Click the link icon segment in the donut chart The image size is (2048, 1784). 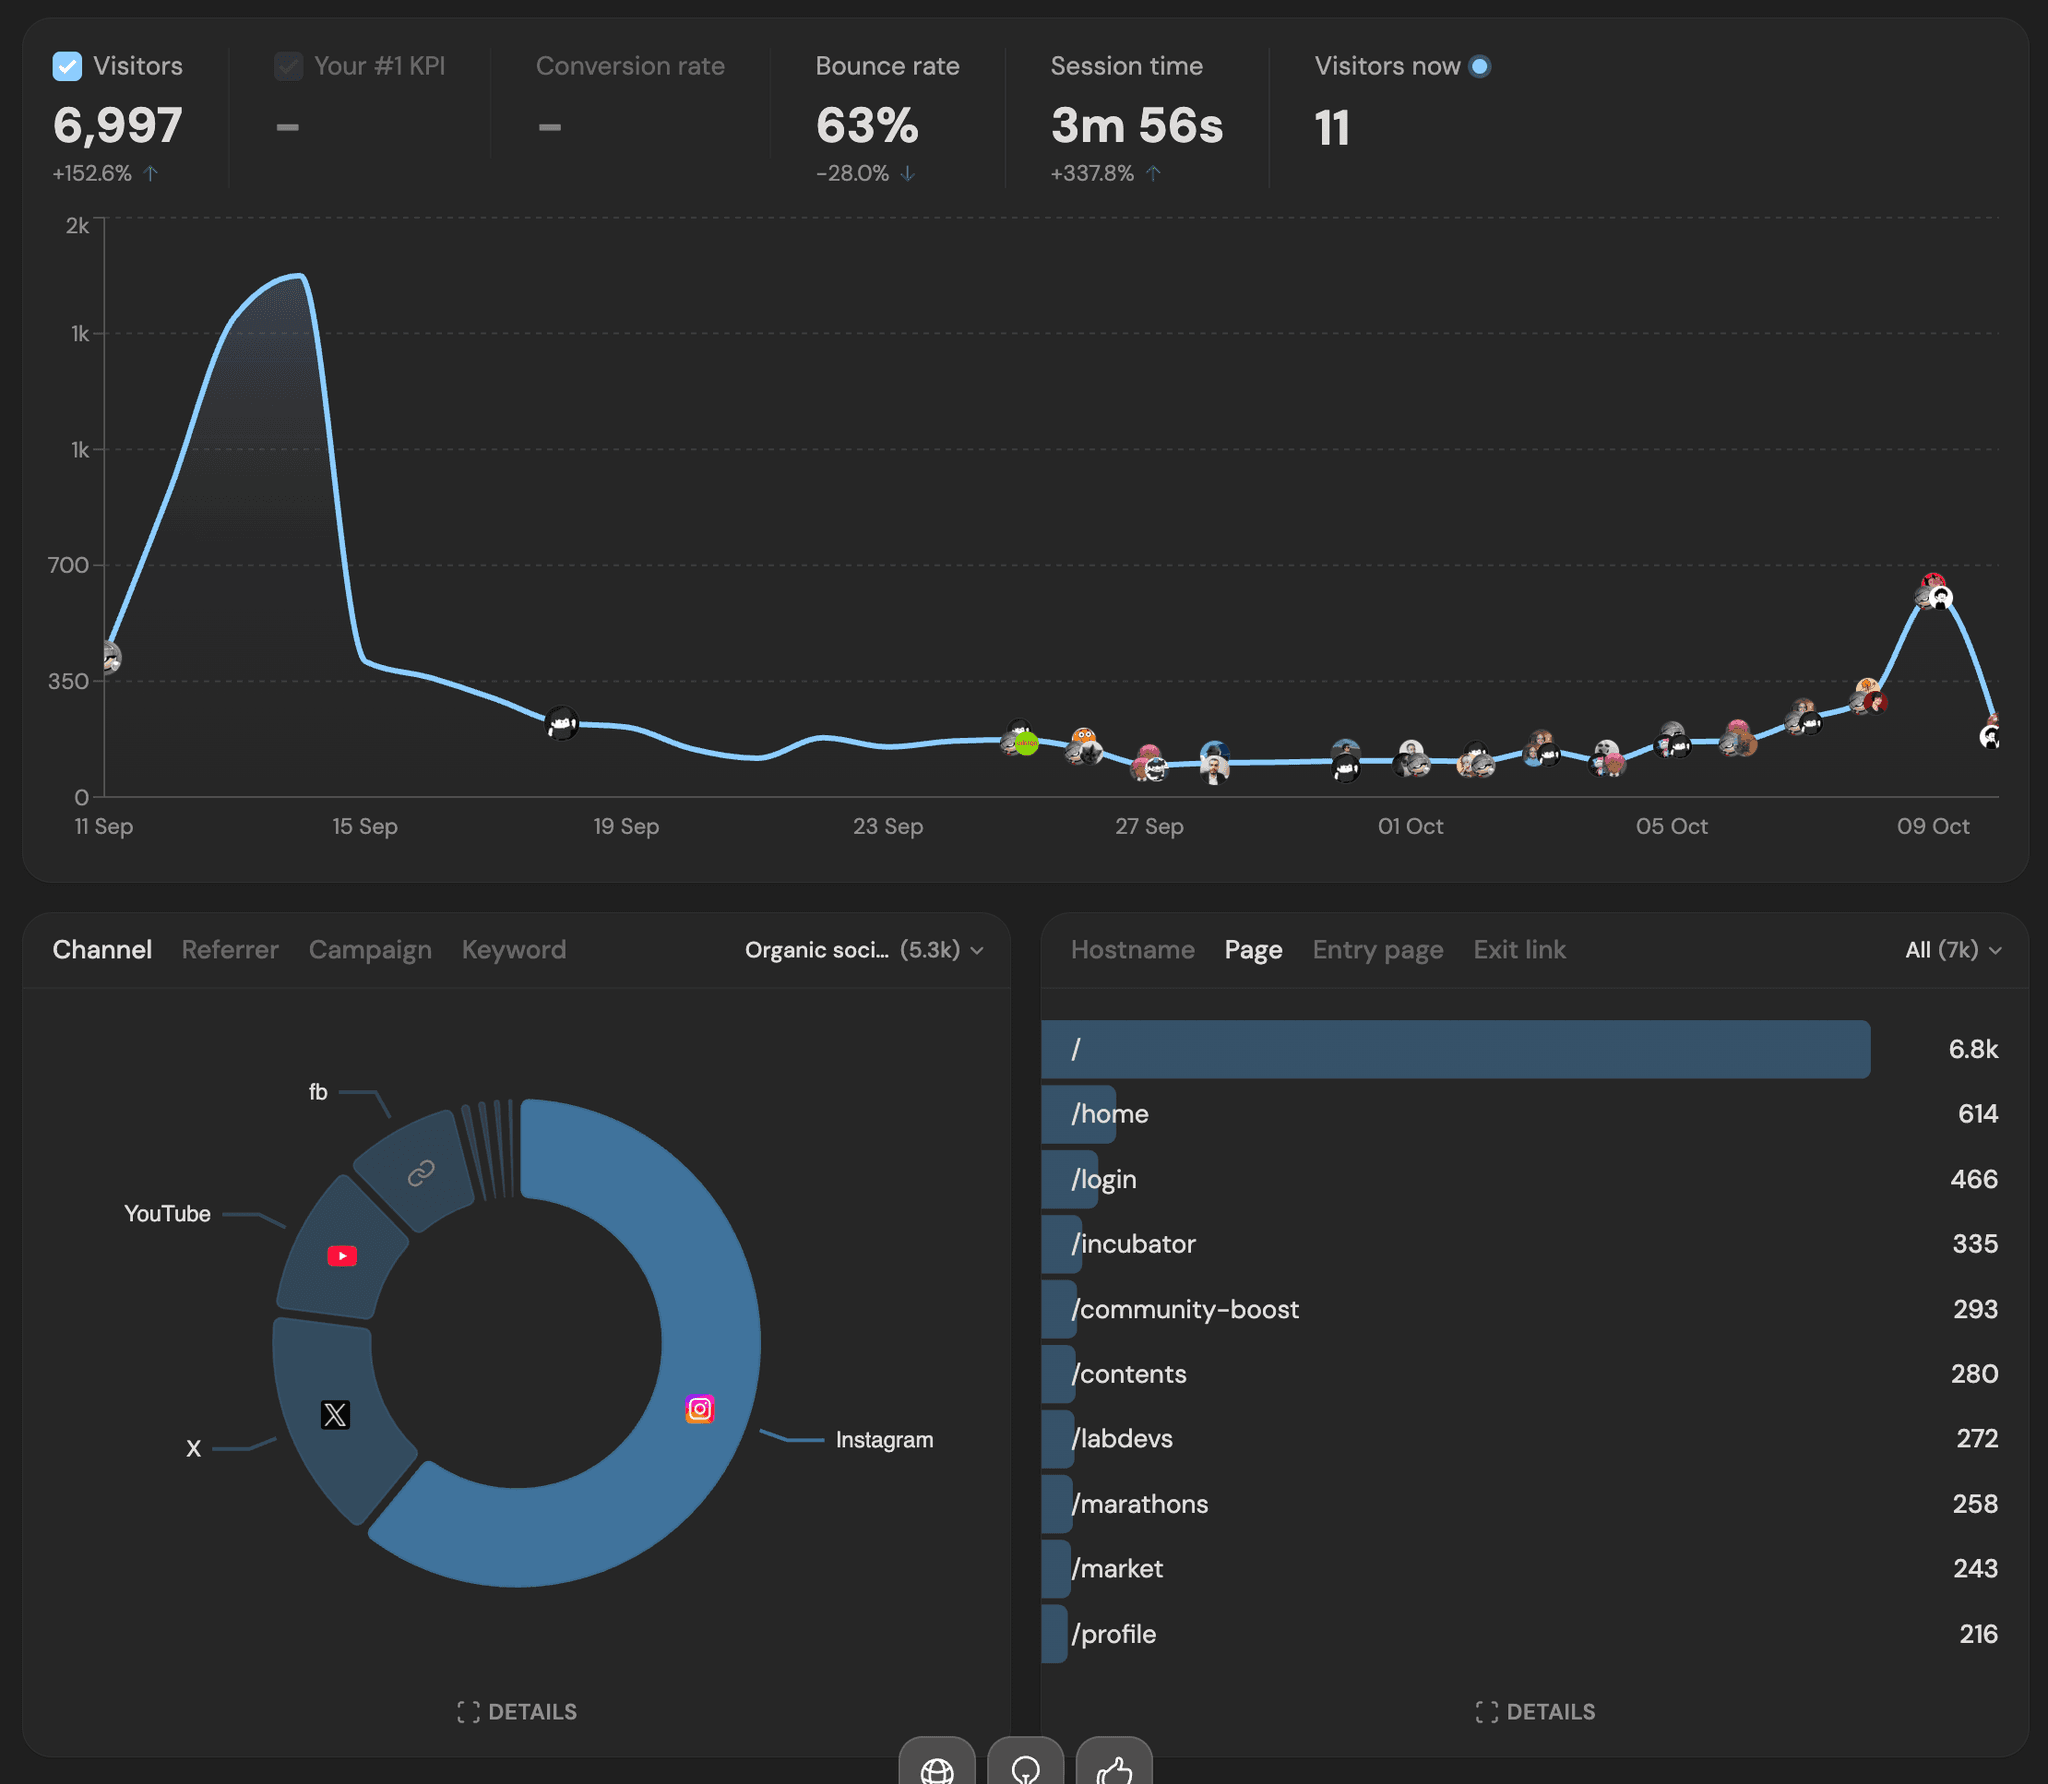pos(421,1173)
